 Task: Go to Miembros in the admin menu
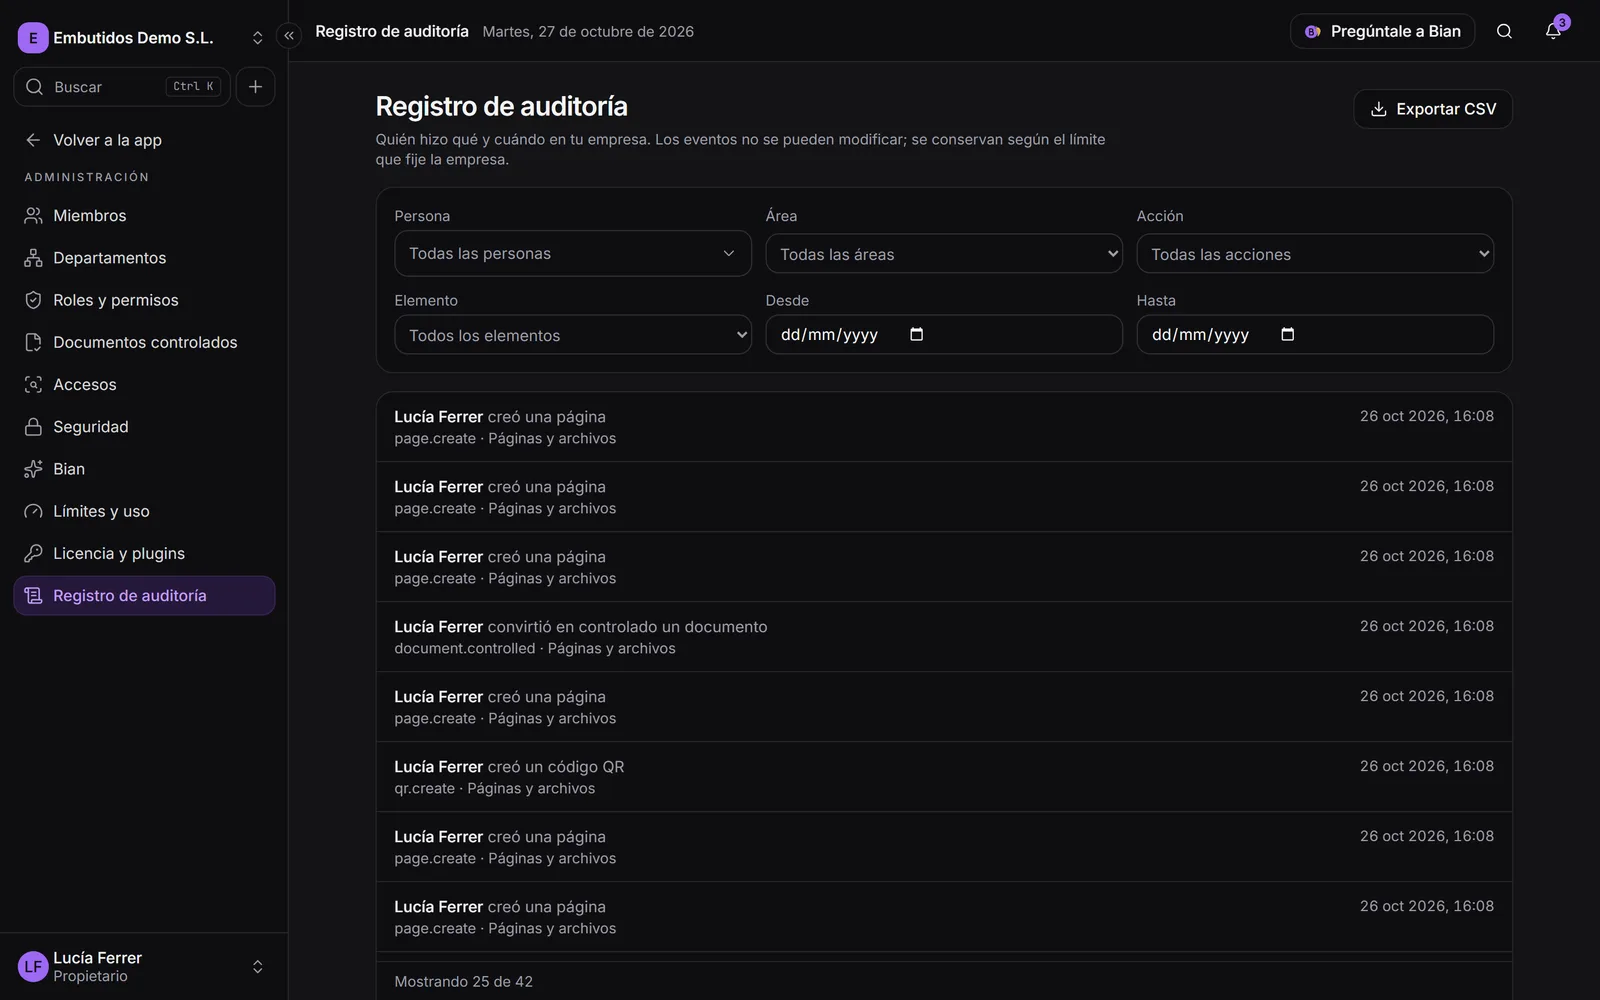(x=144, y=216)
